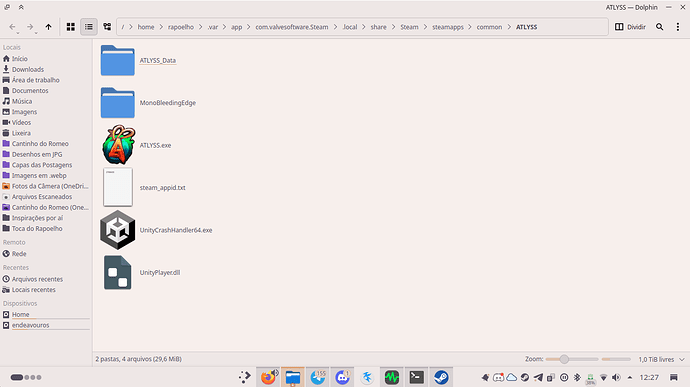This screenshot has height=387, width=690.
Task: Toggle the volume icon in system tray
Action: [616, 377]
